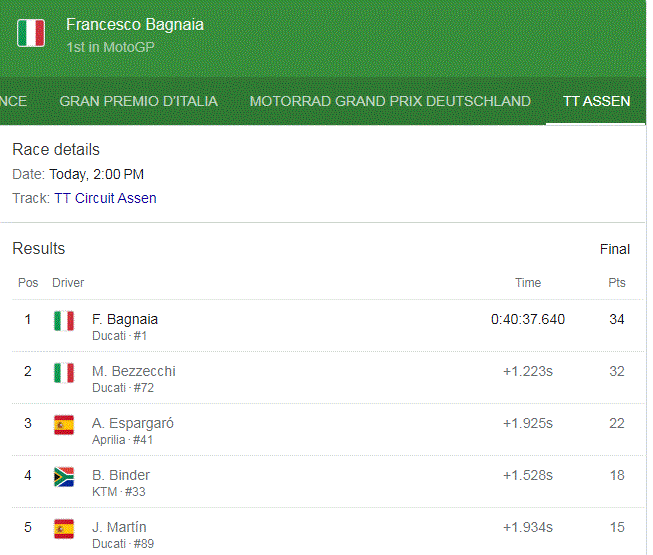Click the Pos column header
Screen dimensions: 653x555
[x=28, y=283]
